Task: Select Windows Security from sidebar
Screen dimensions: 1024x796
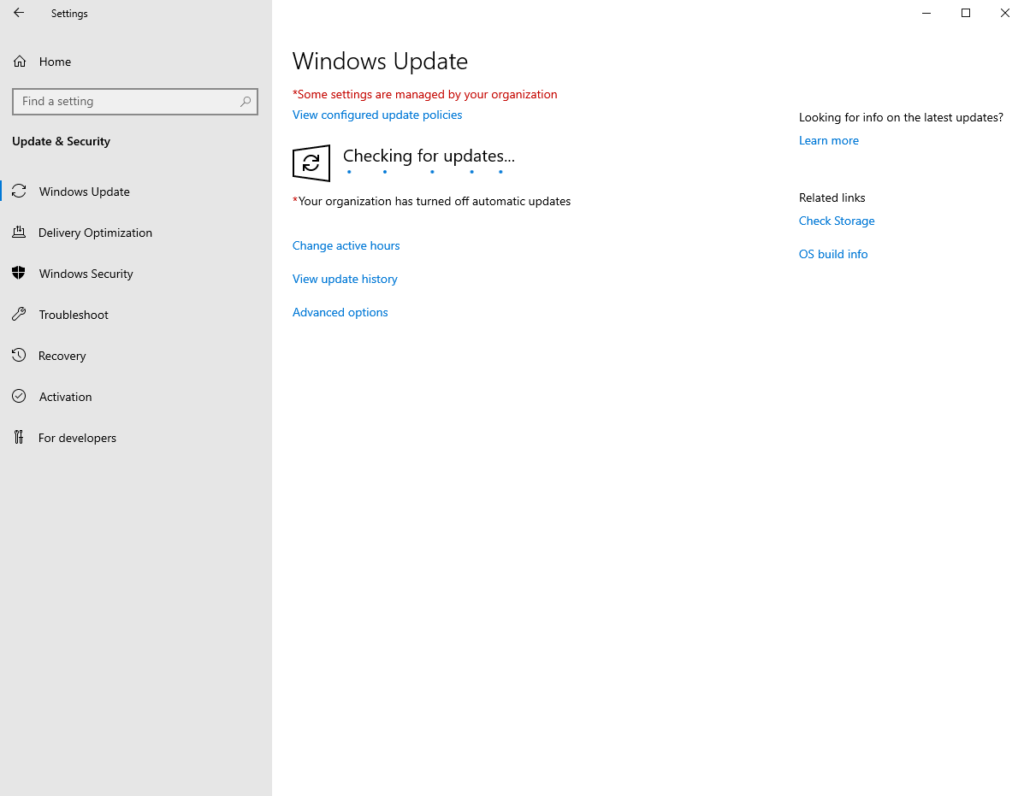Action: pyautogui.click(x=86, y=274)
